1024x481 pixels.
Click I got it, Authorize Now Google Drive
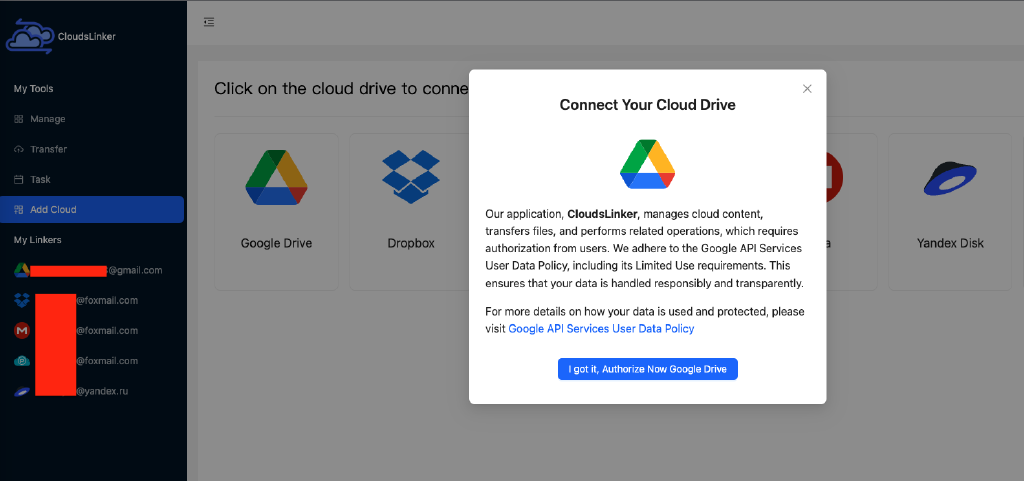click(x=648, y=369)
